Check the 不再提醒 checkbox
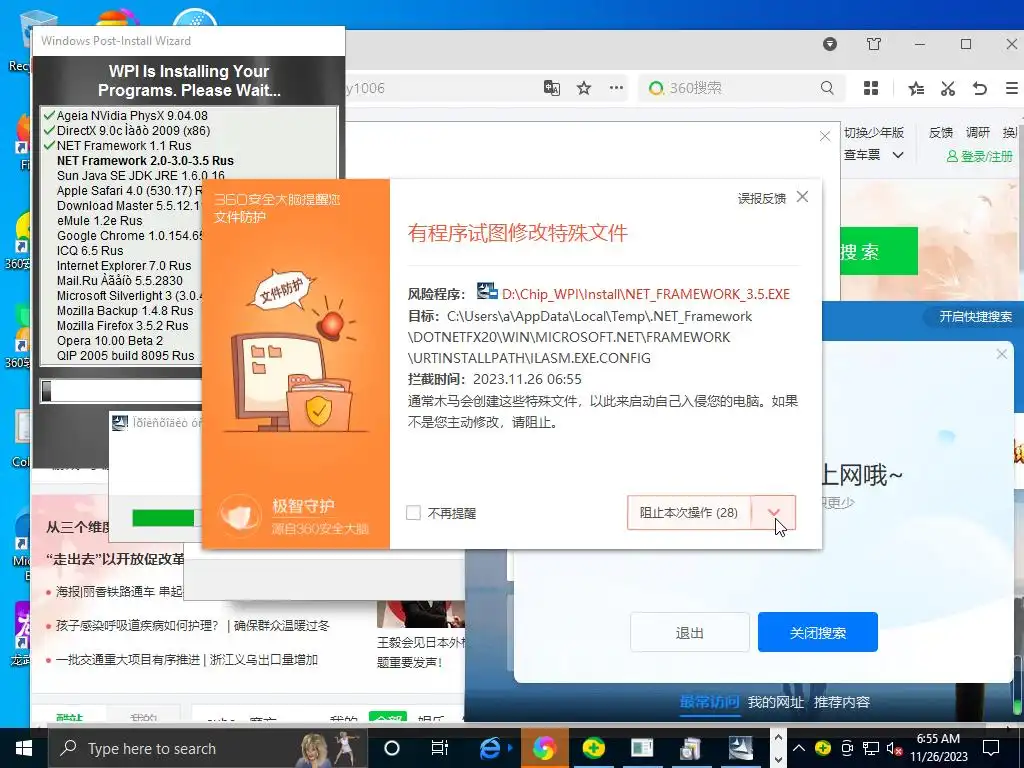The image size is (1024, 768). (413, 513)
